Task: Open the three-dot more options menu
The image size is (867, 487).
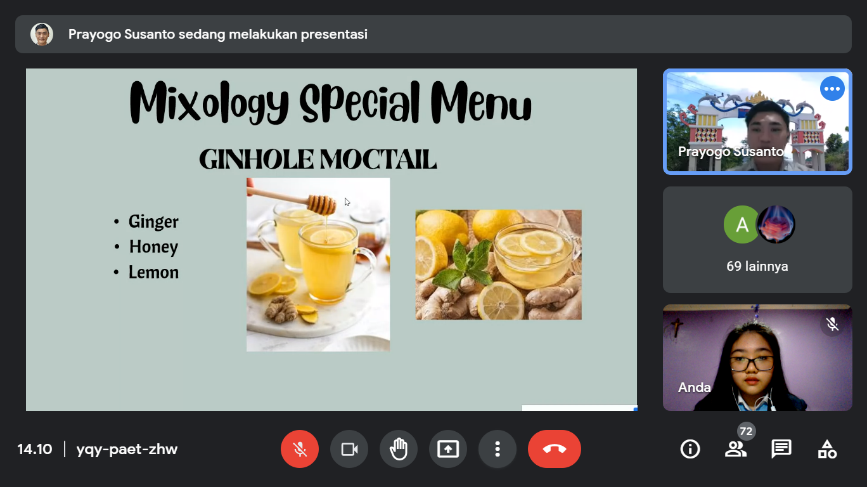Action: pos(497,449)
